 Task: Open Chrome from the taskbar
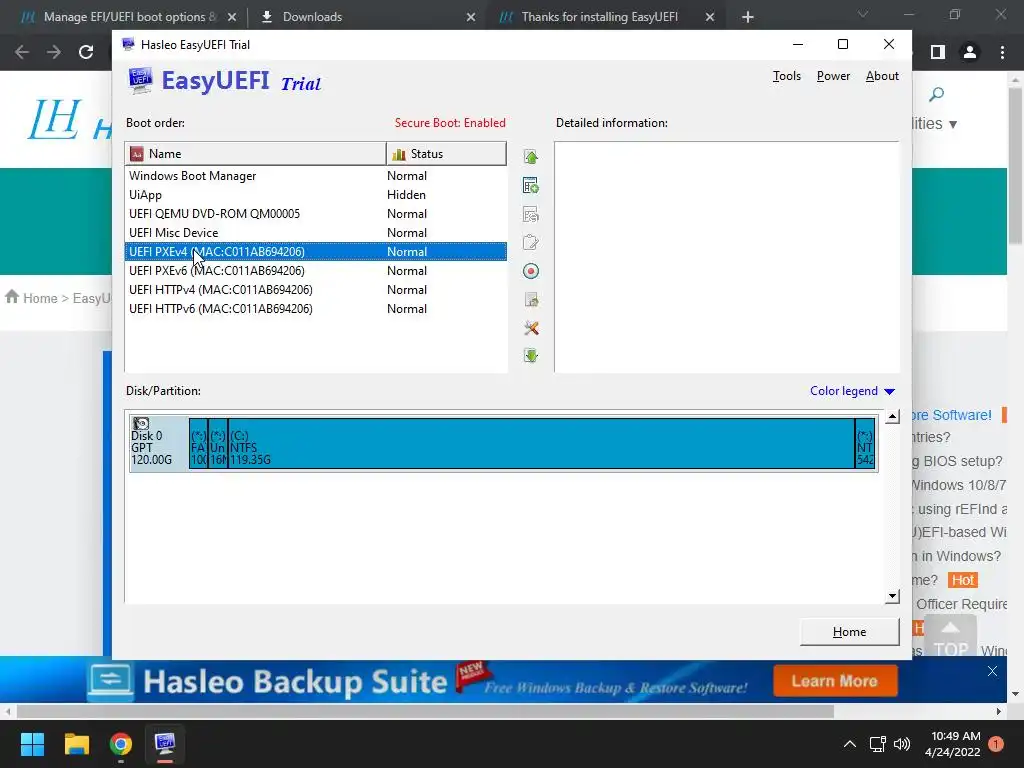pos(121,744)
